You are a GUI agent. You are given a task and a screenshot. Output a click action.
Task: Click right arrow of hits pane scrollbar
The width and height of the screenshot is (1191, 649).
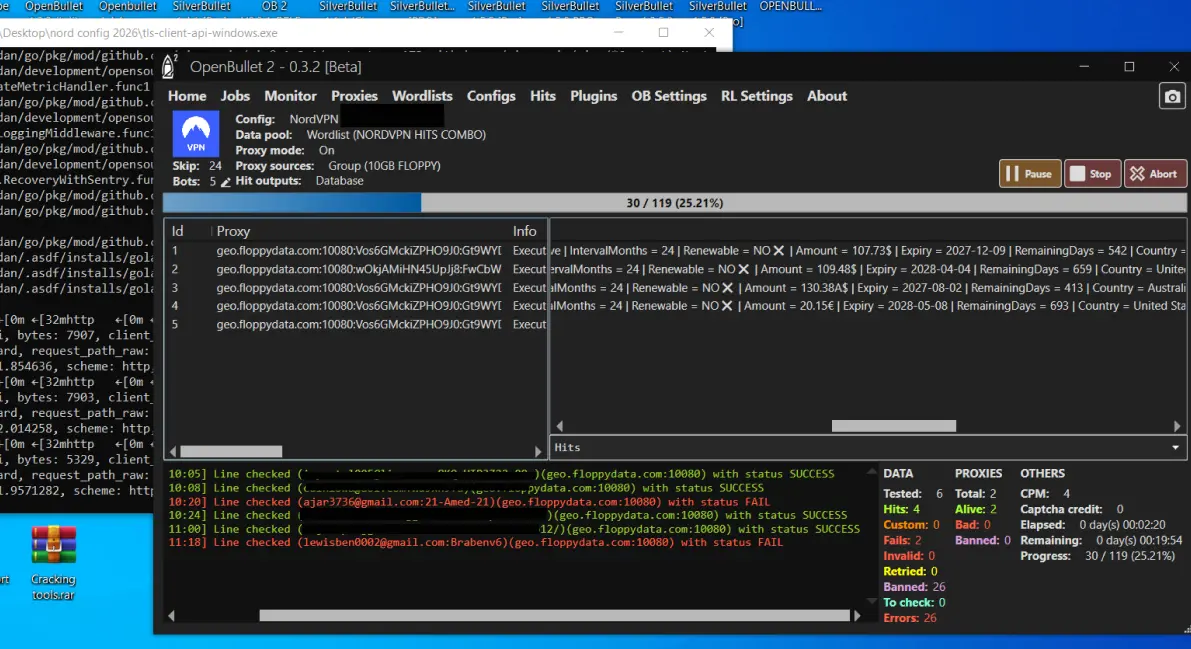click(1177, 426)
